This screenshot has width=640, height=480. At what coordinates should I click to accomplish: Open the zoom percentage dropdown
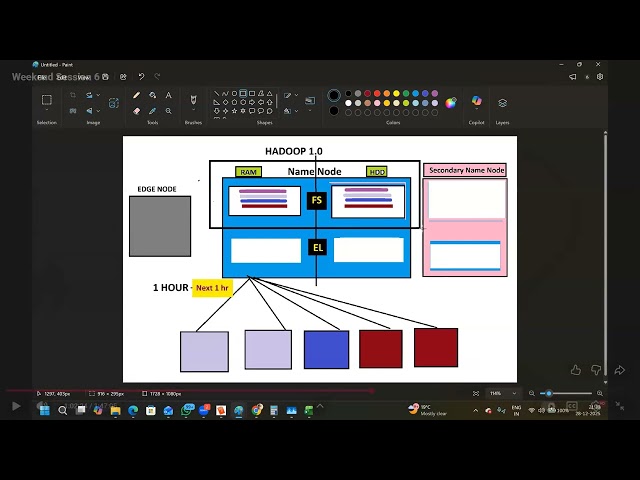coord(515,393)
